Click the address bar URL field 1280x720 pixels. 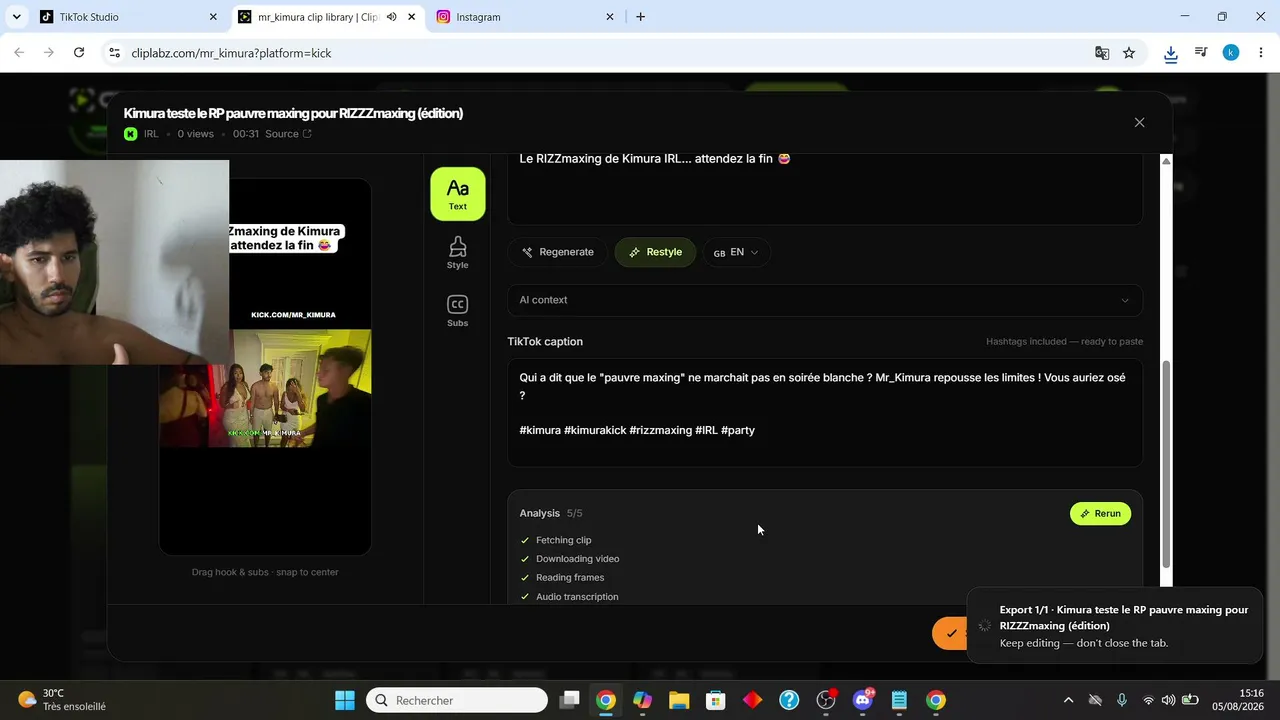click(600, 53)
